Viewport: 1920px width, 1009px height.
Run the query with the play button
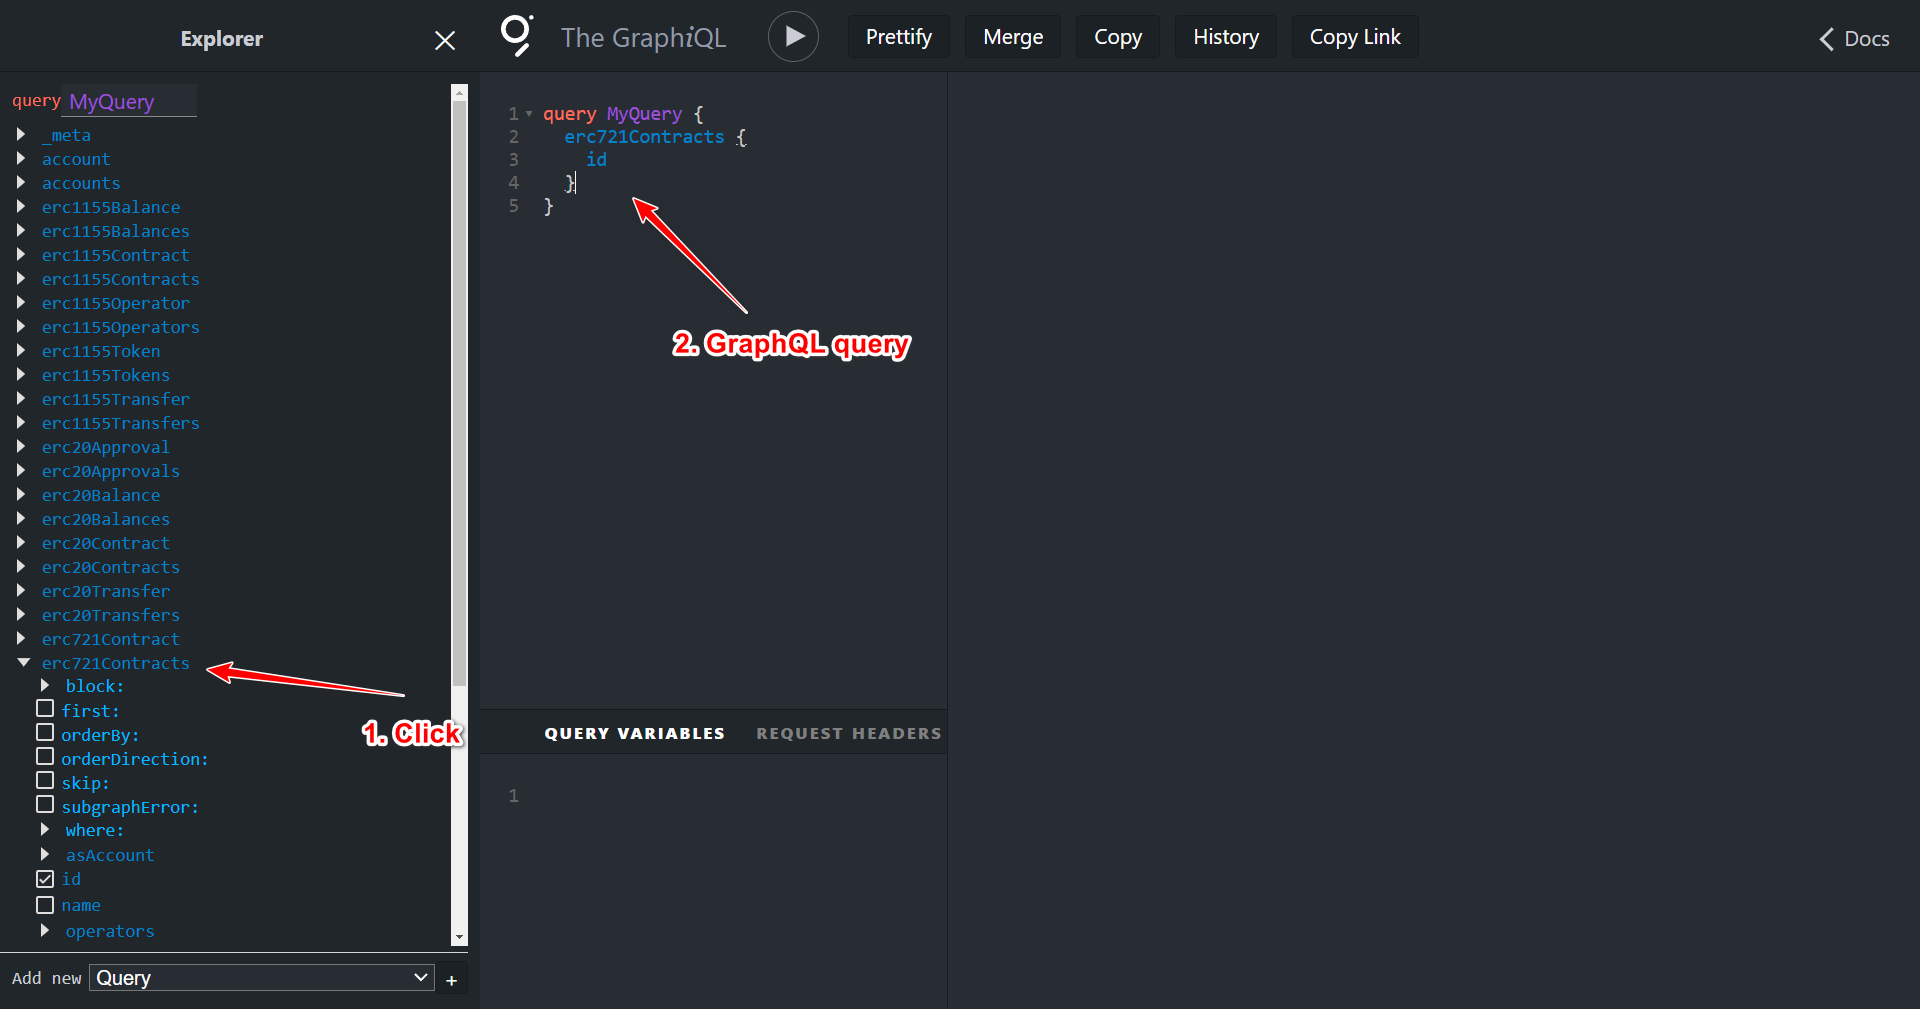click(793, 37)
